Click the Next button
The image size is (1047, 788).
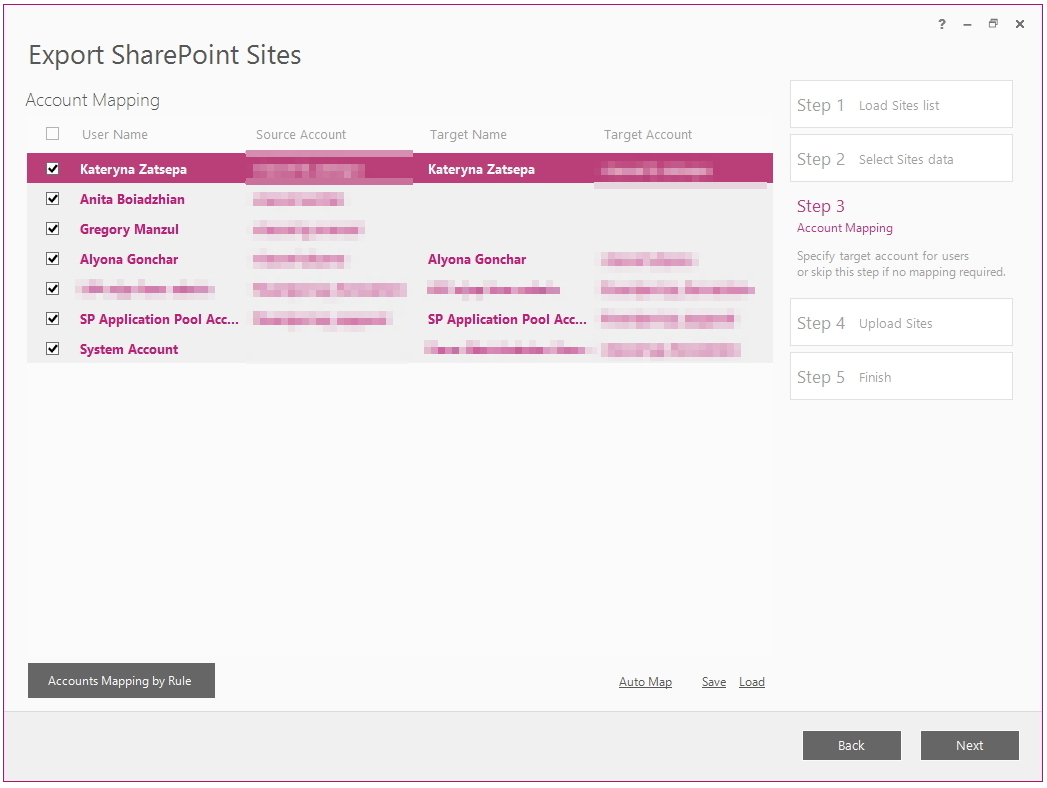tap(970, 745)
